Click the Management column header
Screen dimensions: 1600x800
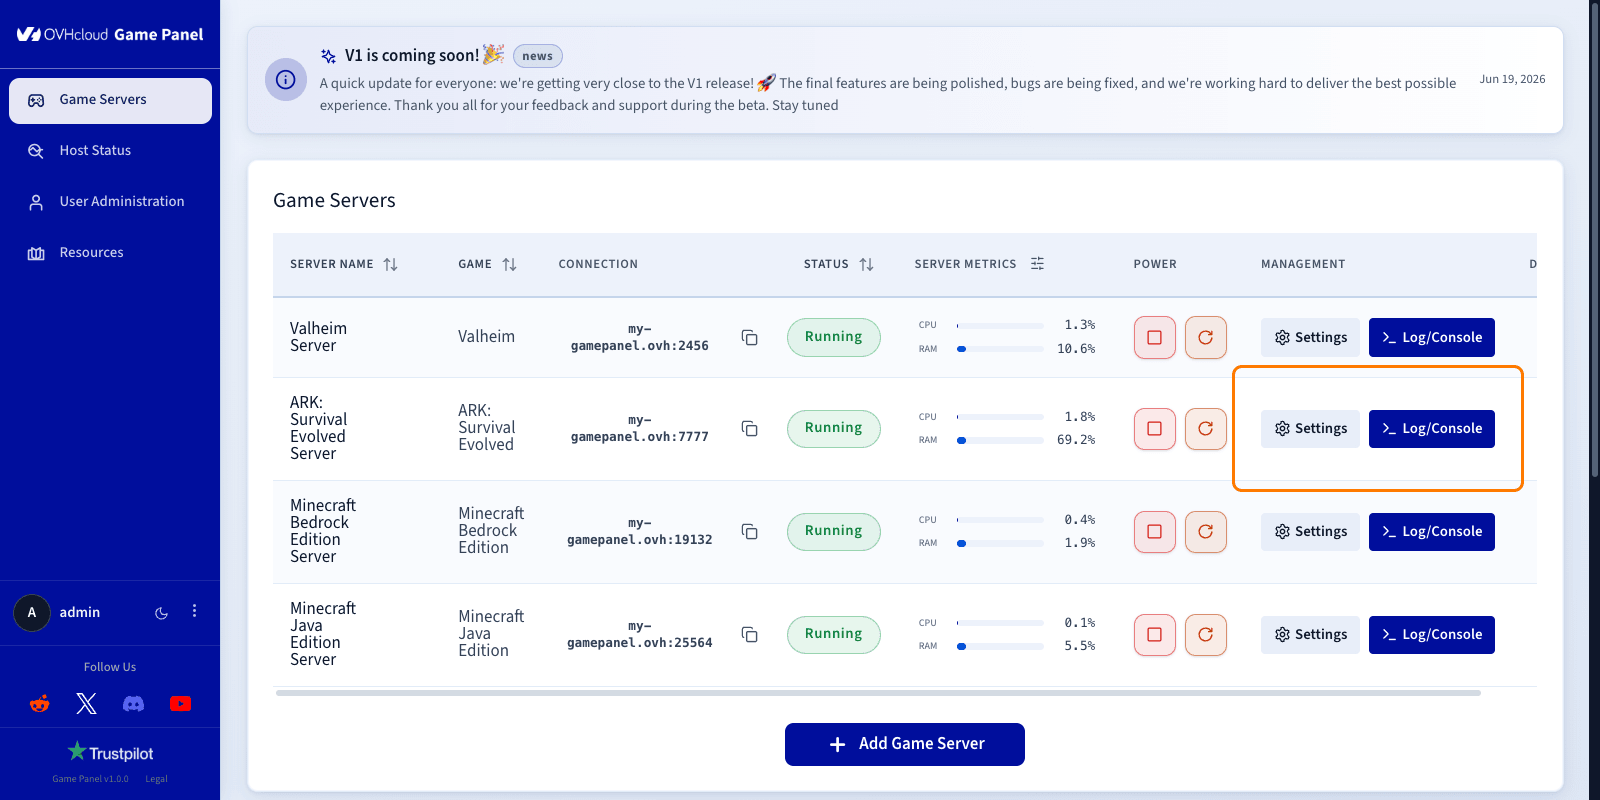pyautogui.click(x=1303, y=264)
